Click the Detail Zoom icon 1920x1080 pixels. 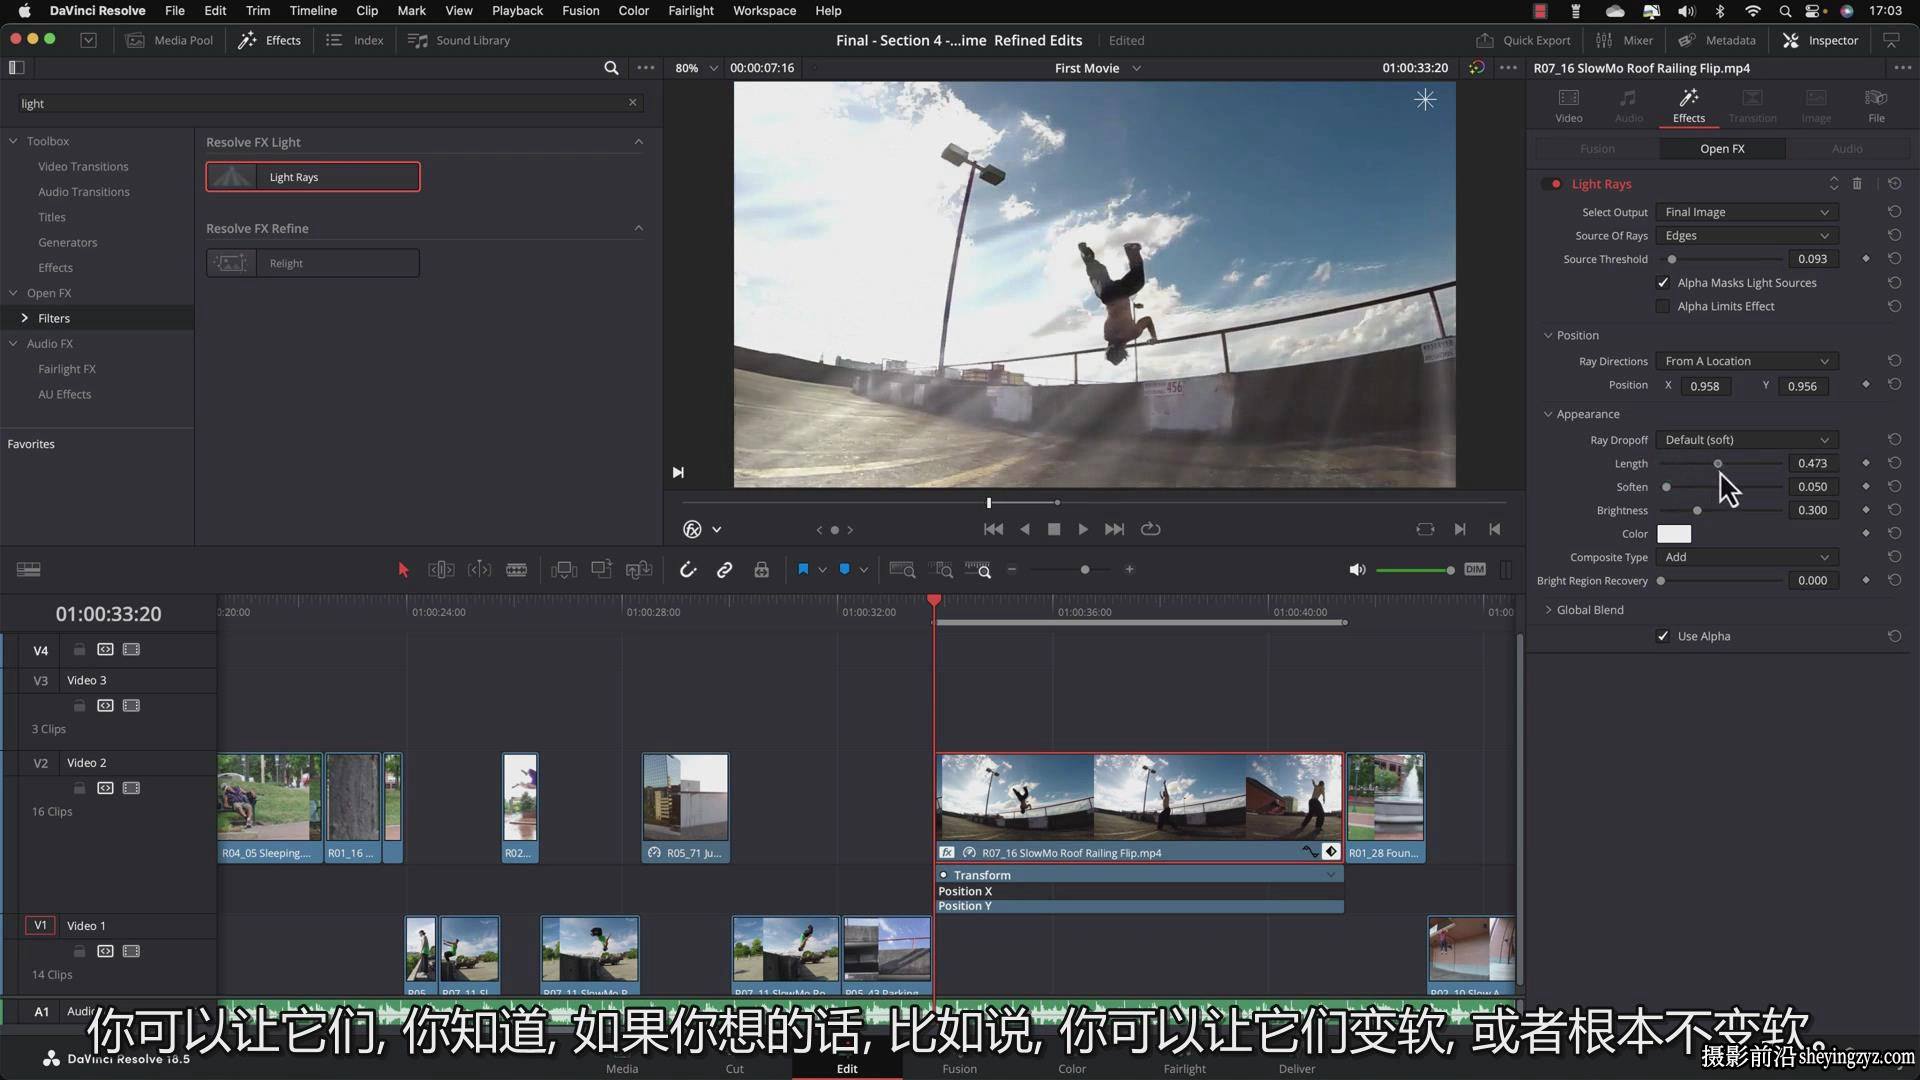[x=943, y=570]
